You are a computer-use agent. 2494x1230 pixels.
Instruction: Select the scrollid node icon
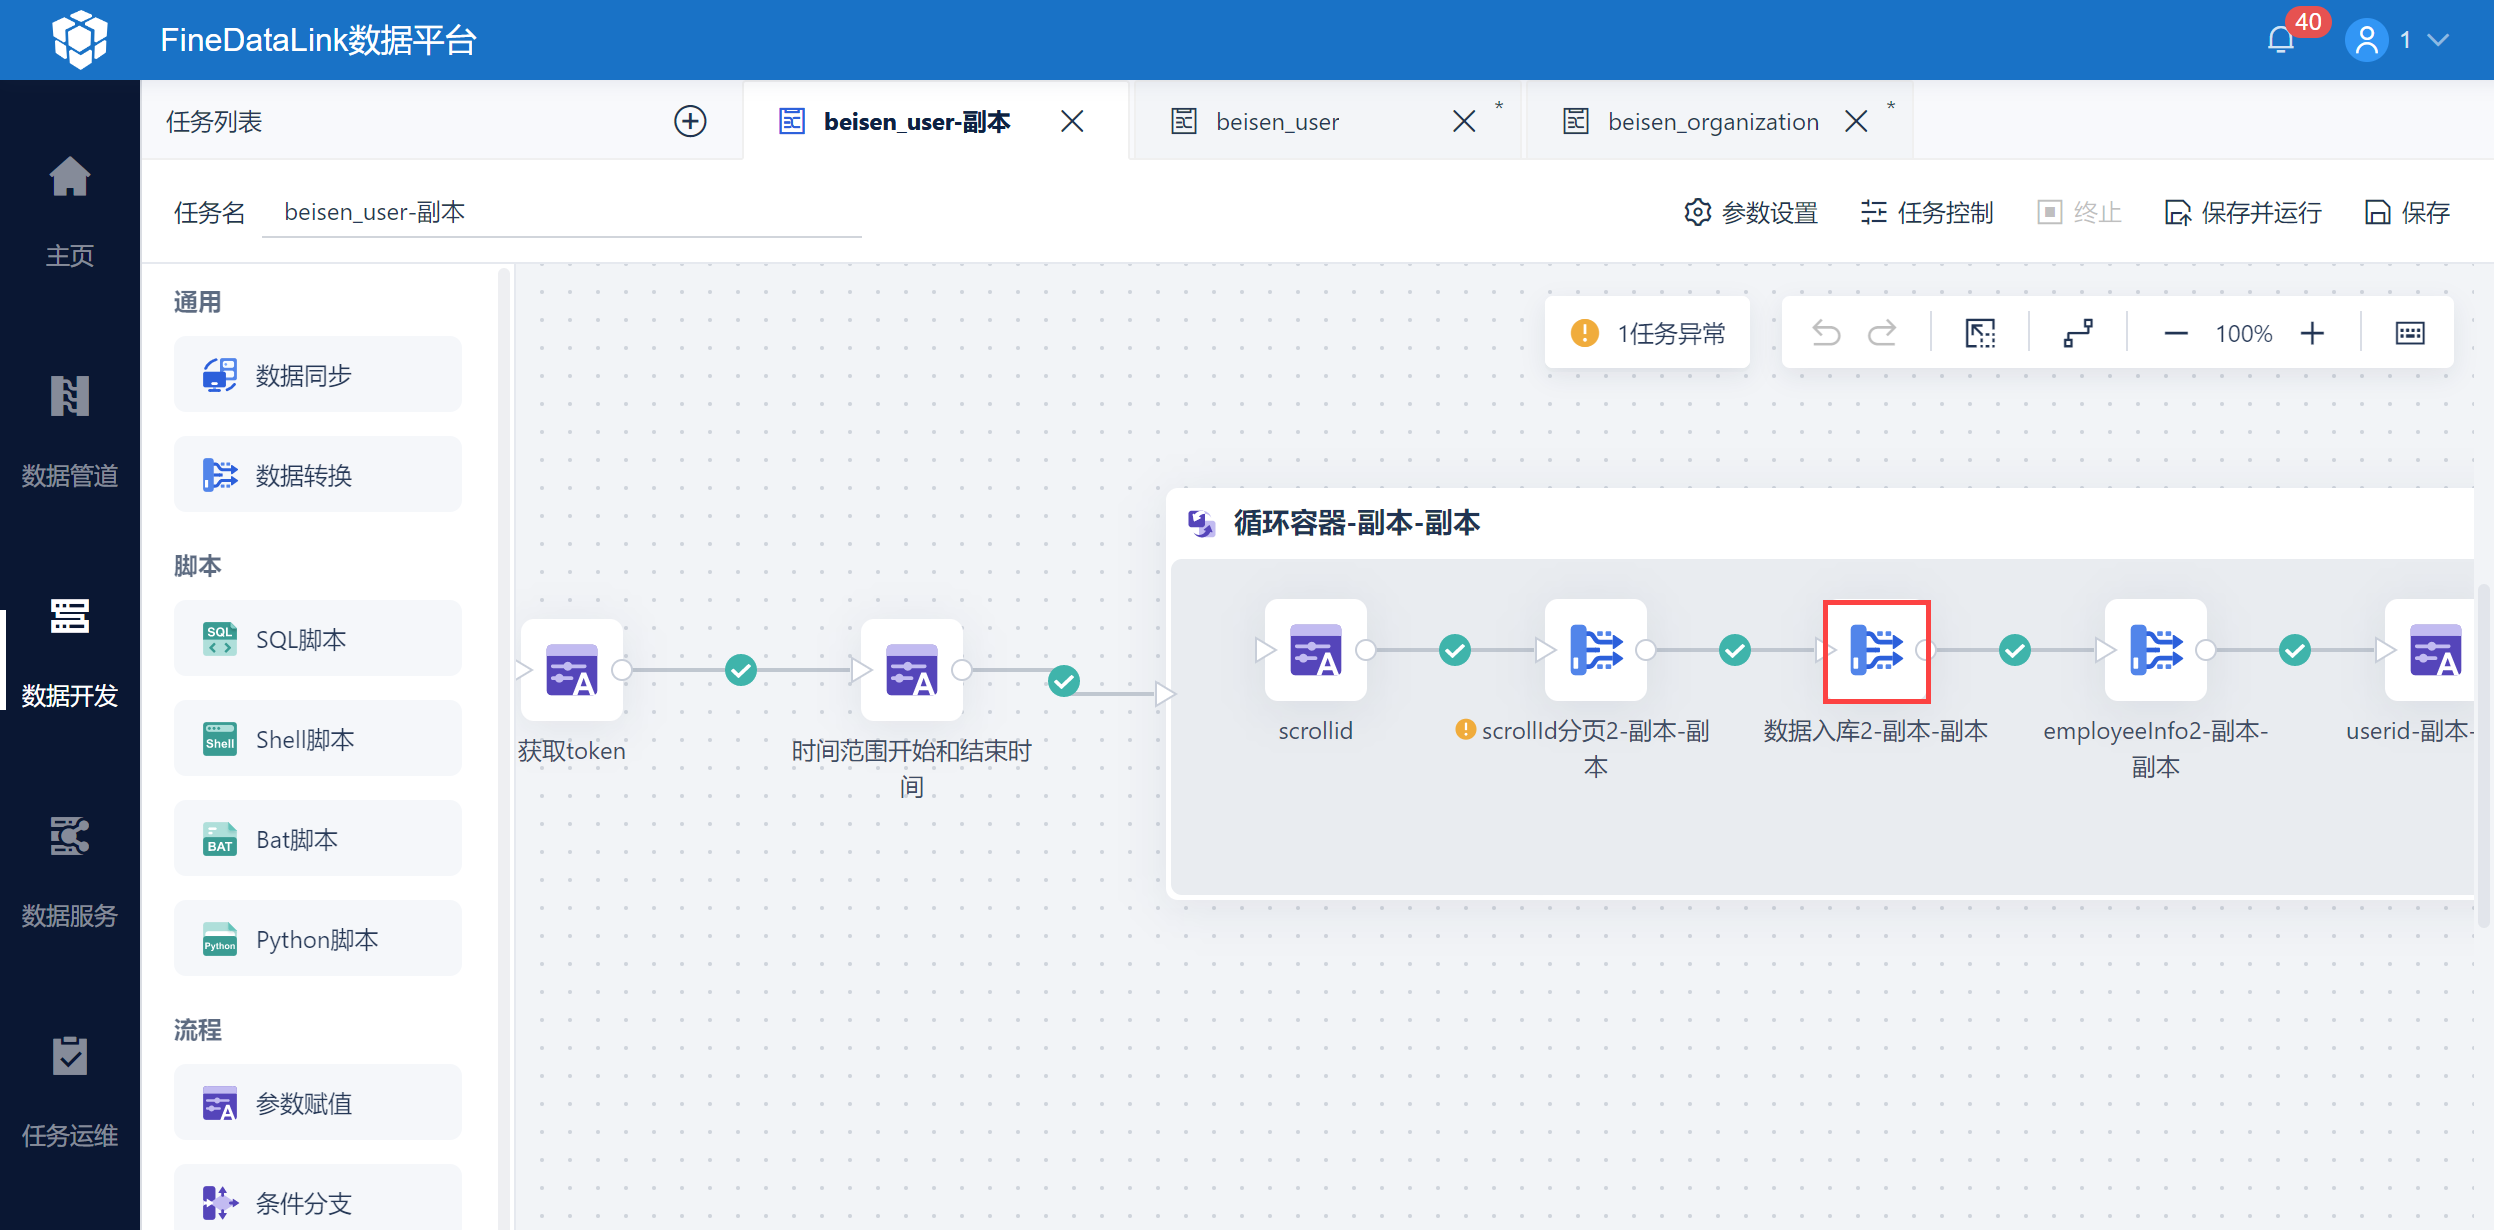1315,651
